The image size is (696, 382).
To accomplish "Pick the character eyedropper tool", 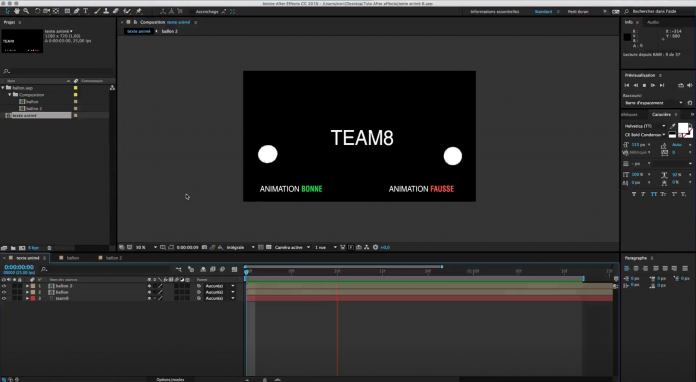I will [x=672, y=126].
